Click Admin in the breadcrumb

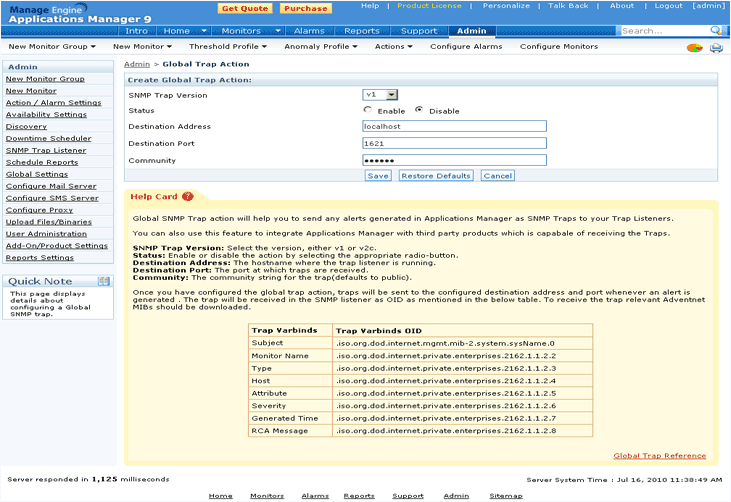click(x=137, y=64)
